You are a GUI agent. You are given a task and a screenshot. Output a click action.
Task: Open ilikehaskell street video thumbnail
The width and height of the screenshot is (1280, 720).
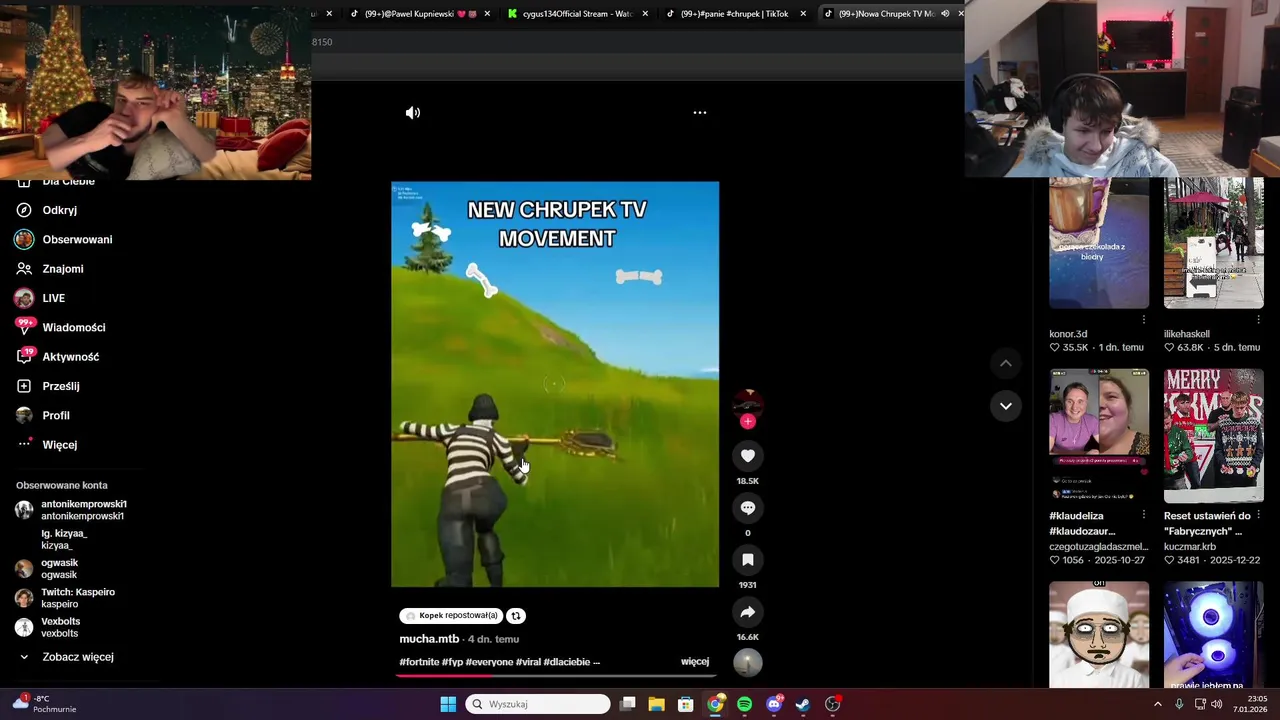1214,243
